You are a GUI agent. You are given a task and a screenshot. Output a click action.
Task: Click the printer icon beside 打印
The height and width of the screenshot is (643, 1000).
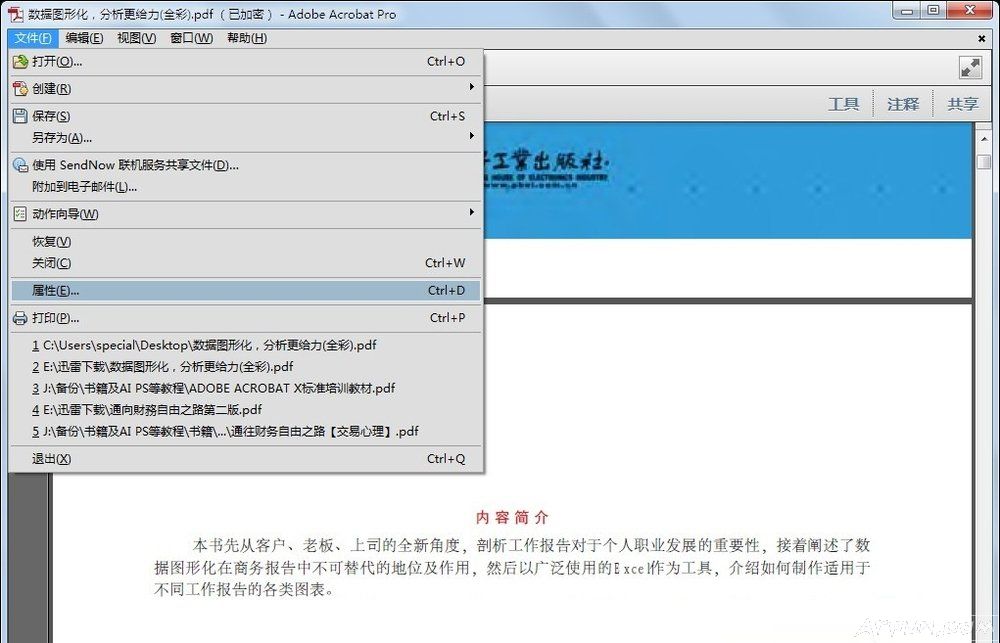tap(20, 318)
